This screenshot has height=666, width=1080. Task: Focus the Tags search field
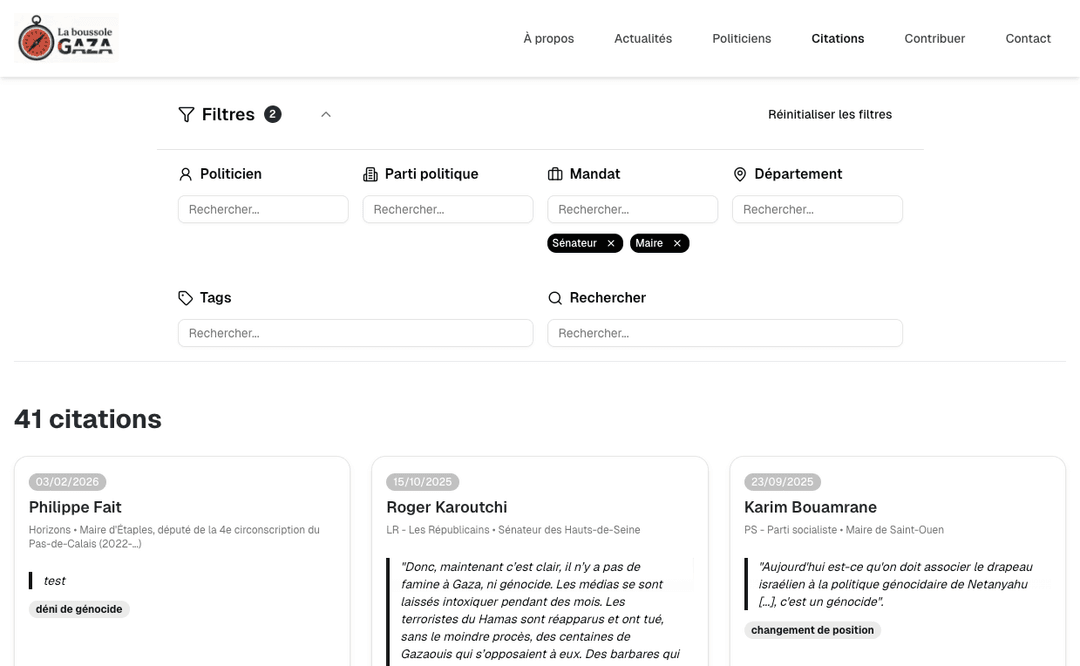(x=355, y=333)
